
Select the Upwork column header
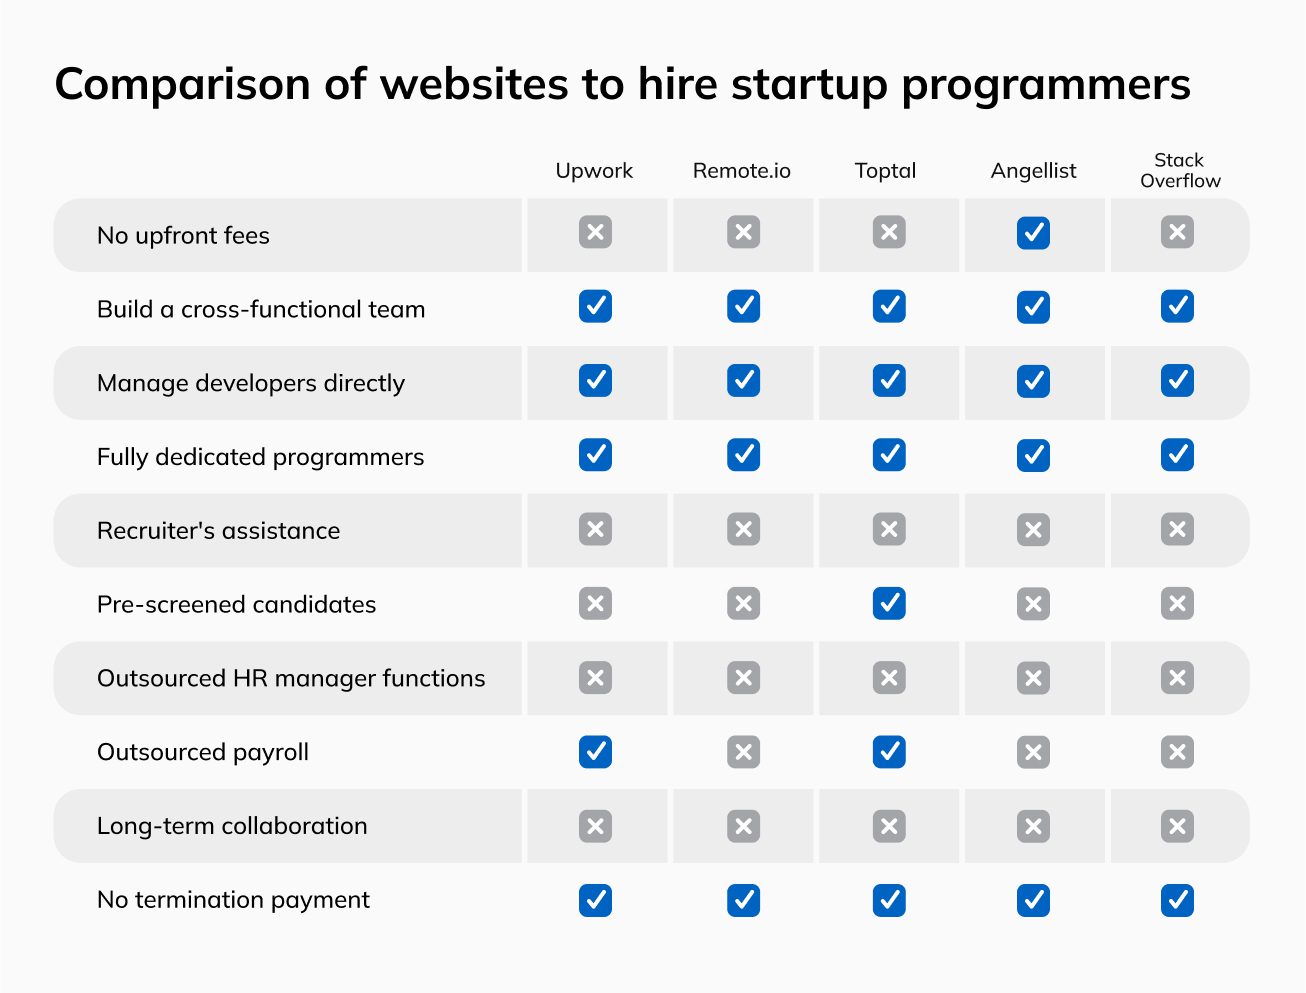pos(594,171)
